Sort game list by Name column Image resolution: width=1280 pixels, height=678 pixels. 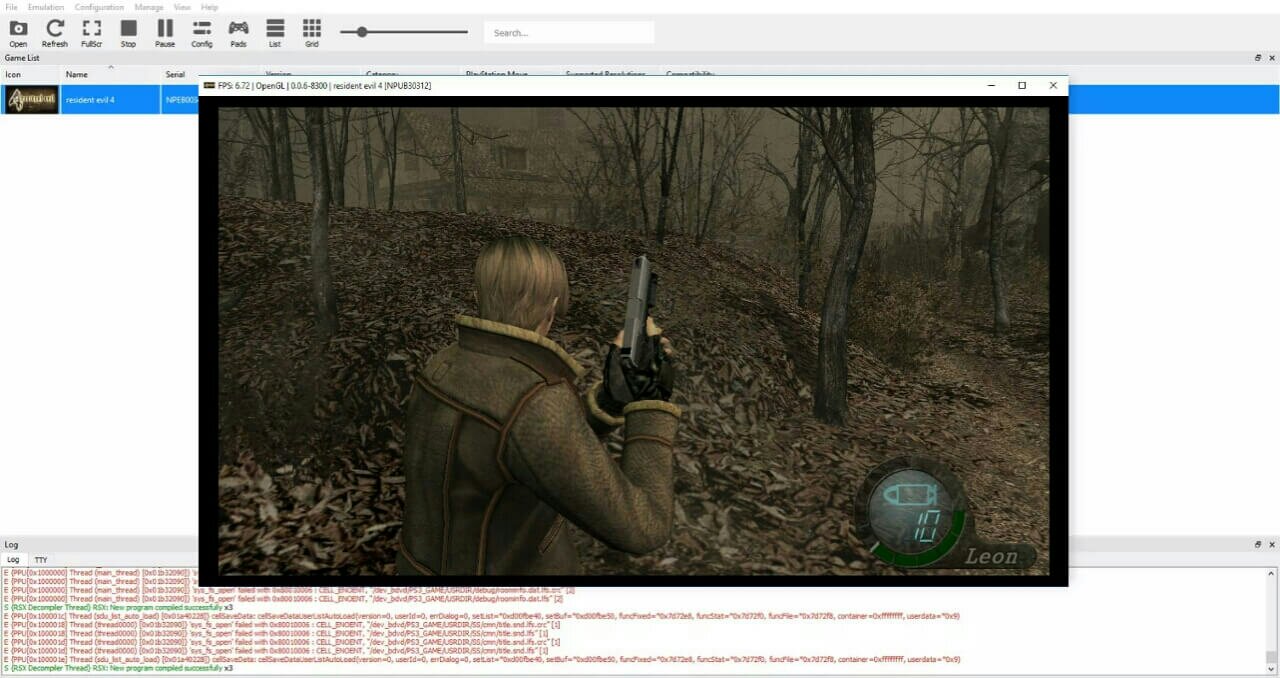tap(110, 74)
